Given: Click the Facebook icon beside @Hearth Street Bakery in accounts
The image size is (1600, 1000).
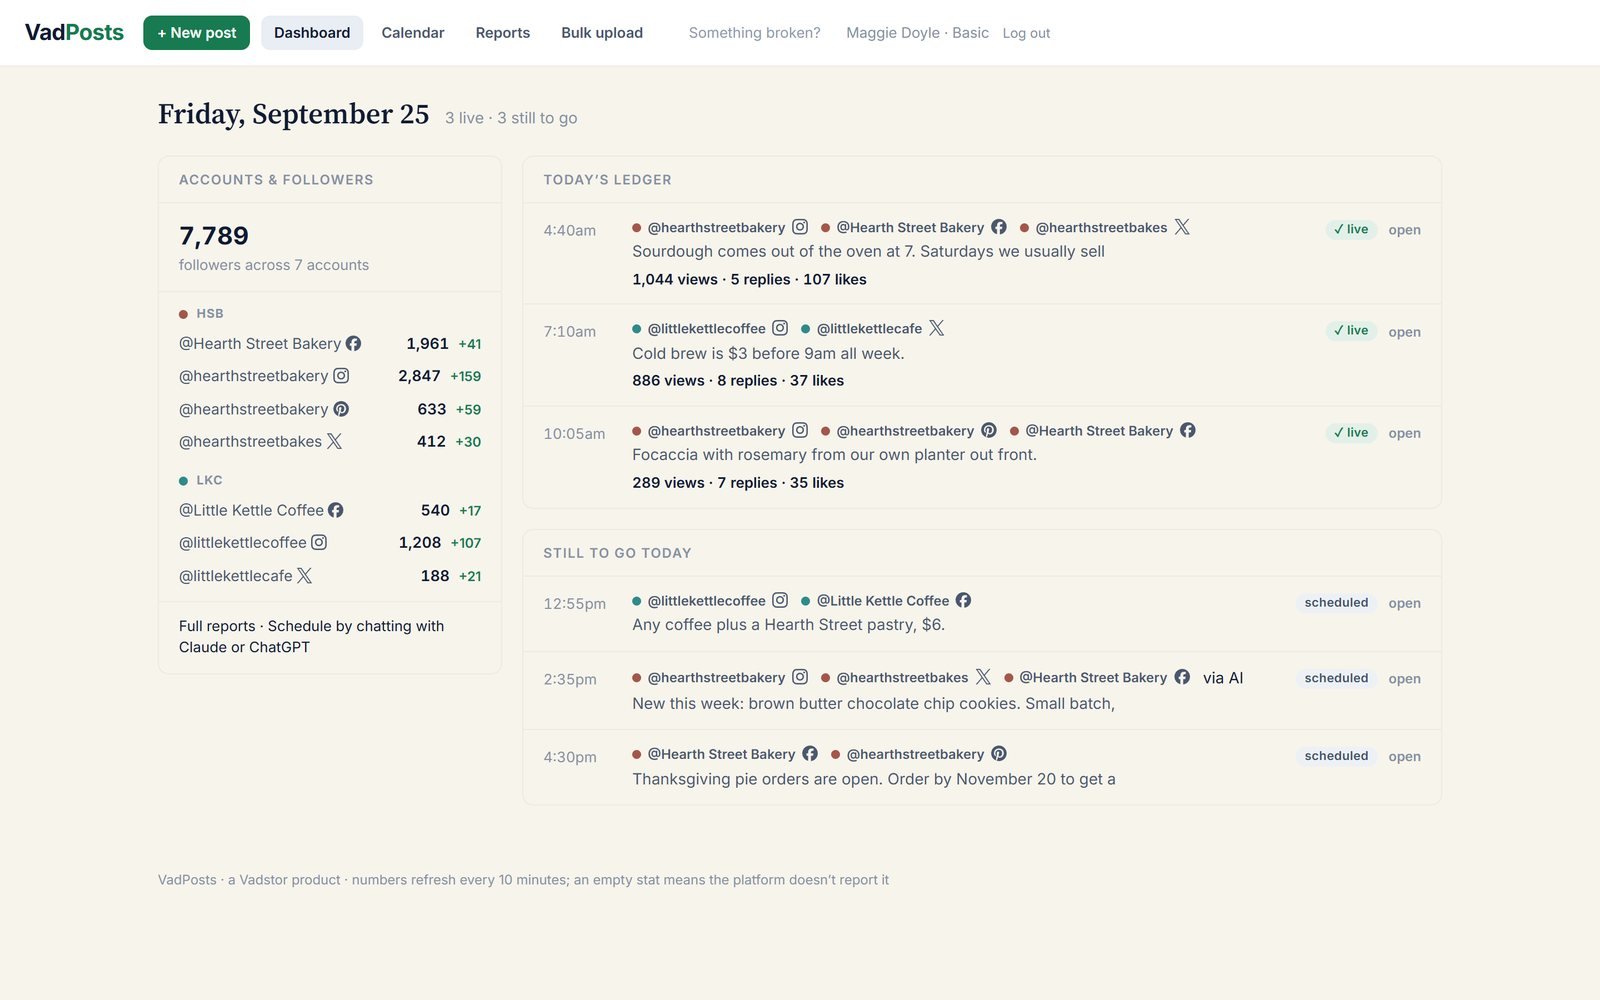Looking at the screenshot, I should [x=353, y=343].
